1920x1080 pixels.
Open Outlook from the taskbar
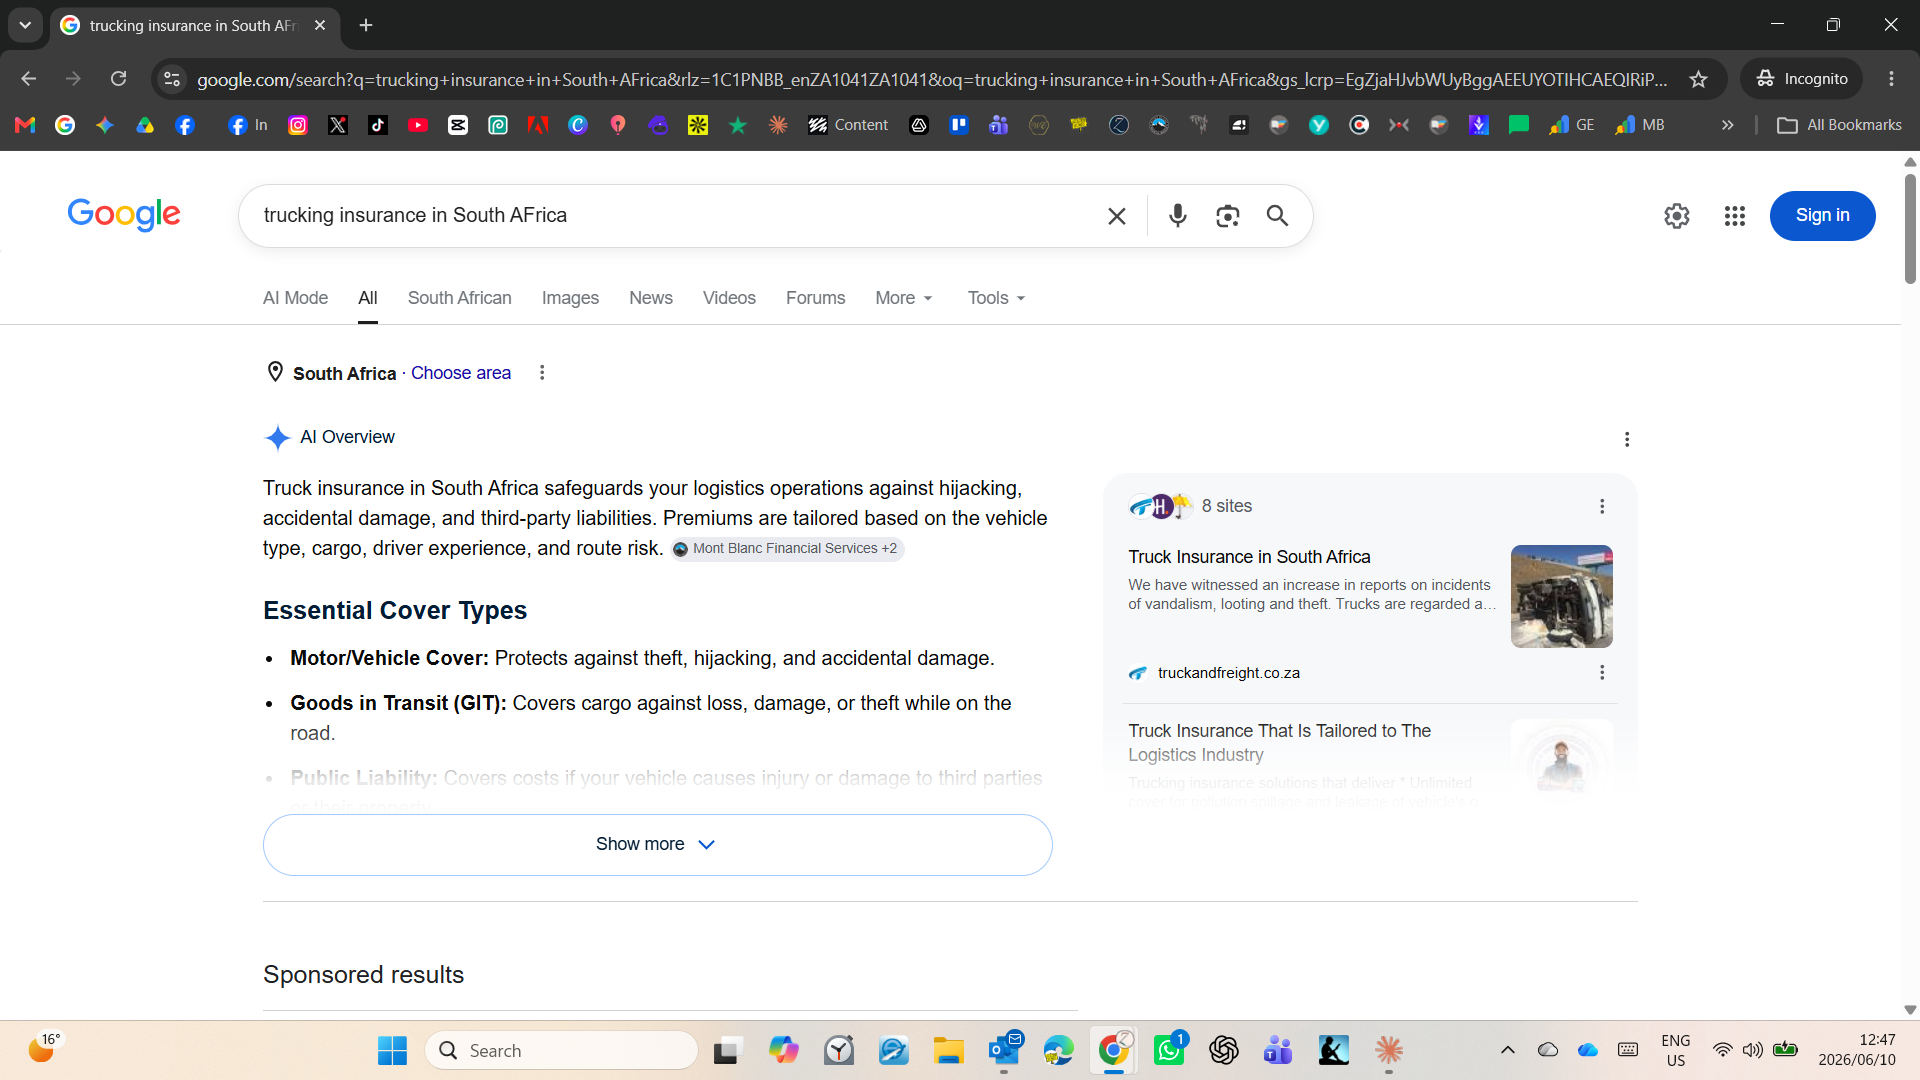(x=1004, y=1050)
